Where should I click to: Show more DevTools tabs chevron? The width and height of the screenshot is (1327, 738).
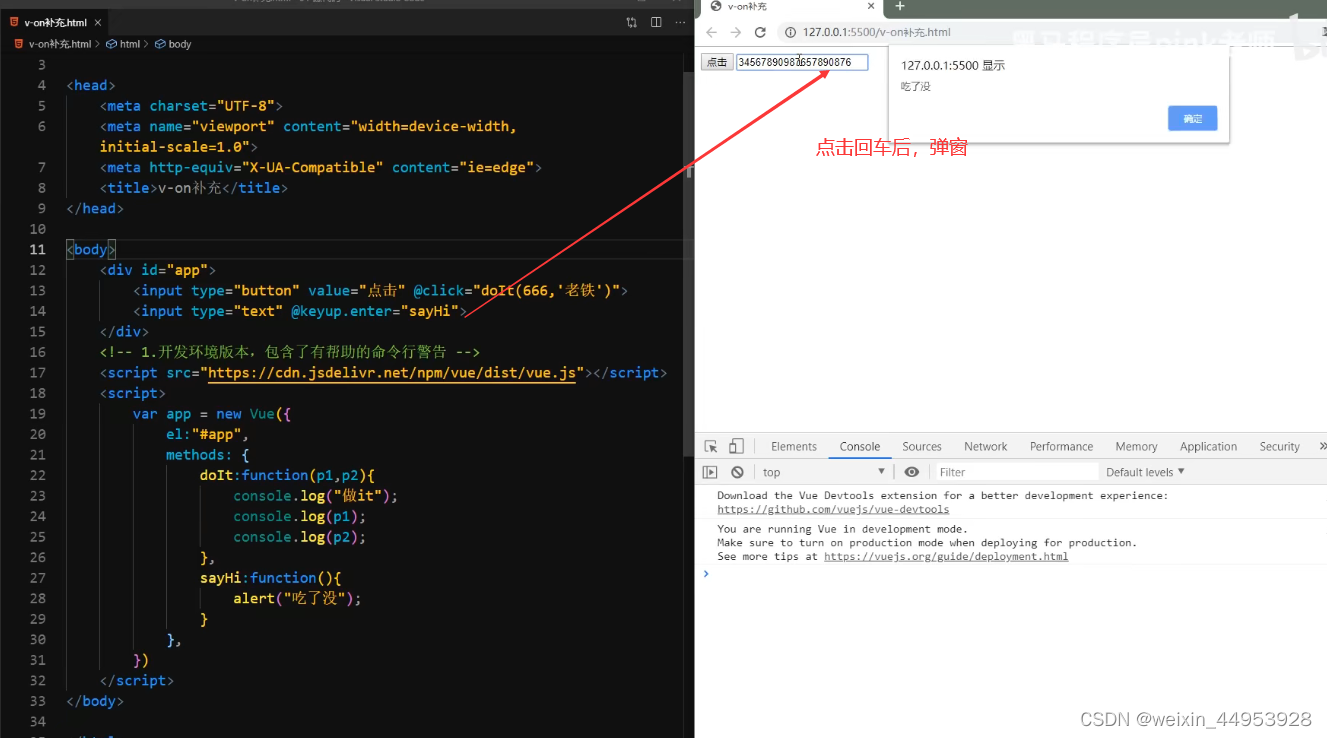coord(1322,446)
